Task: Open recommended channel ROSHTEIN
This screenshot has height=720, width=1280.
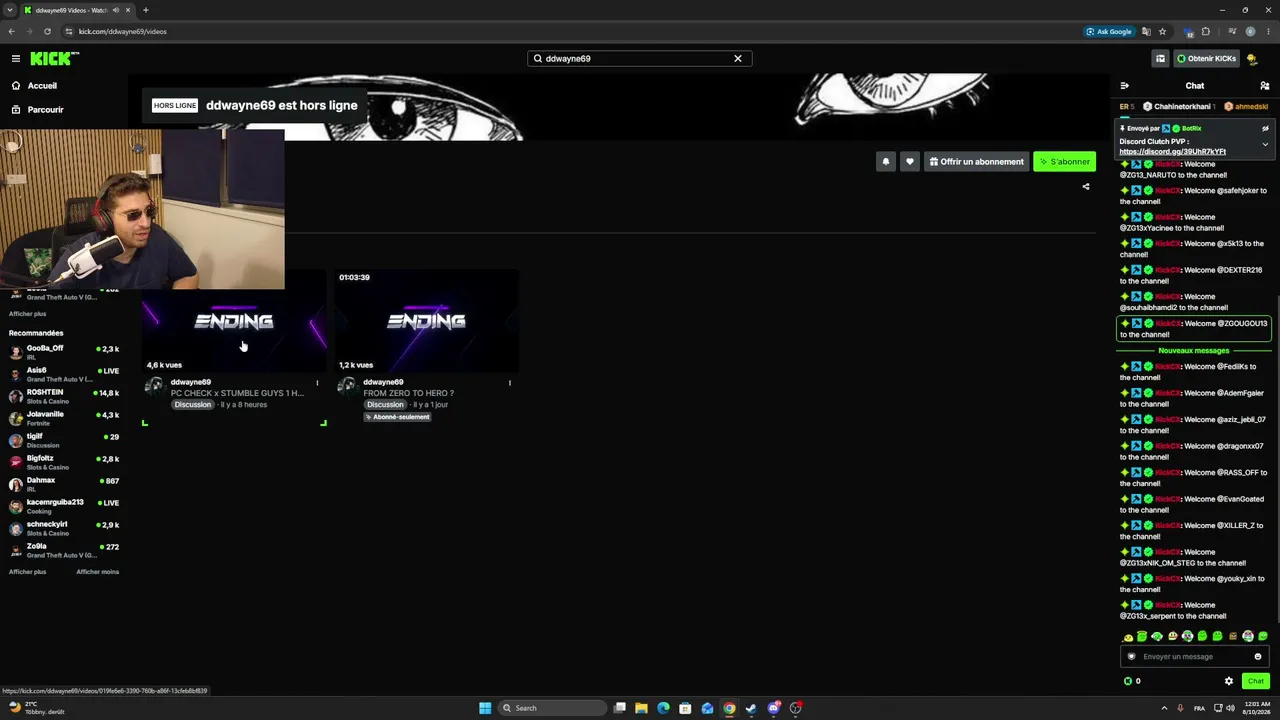Action: (64, 395)
